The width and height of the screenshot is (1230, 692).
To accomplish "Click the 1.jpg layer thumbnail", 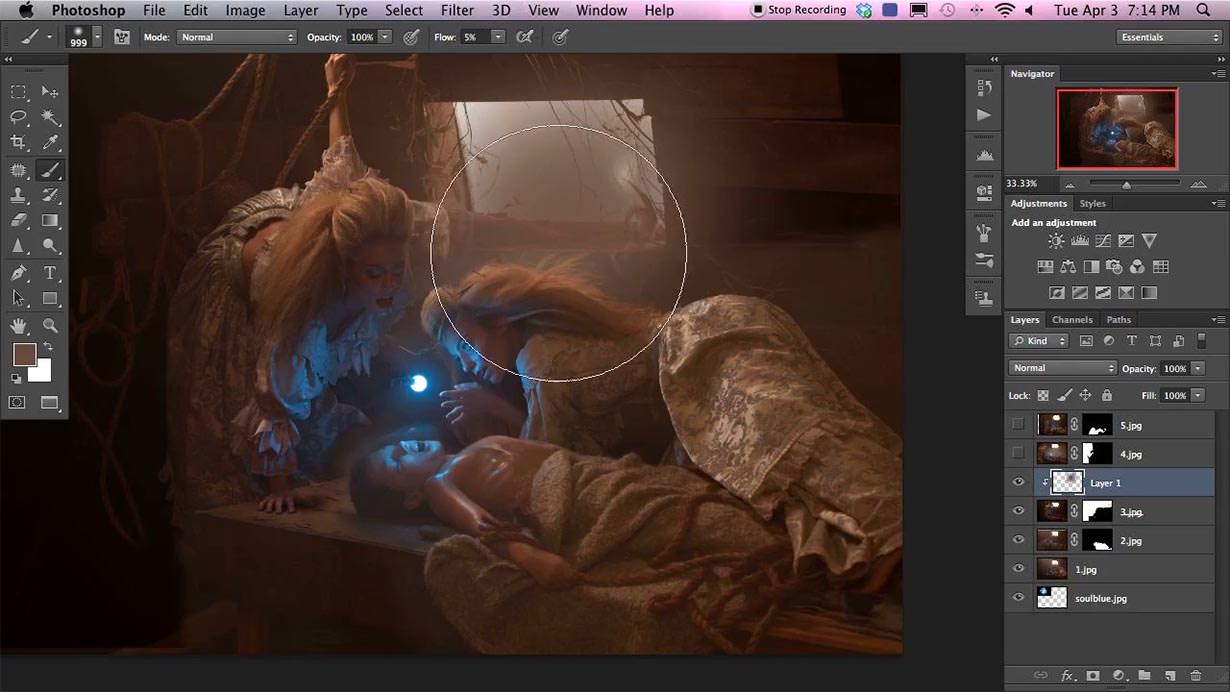I will [1052, 569].
